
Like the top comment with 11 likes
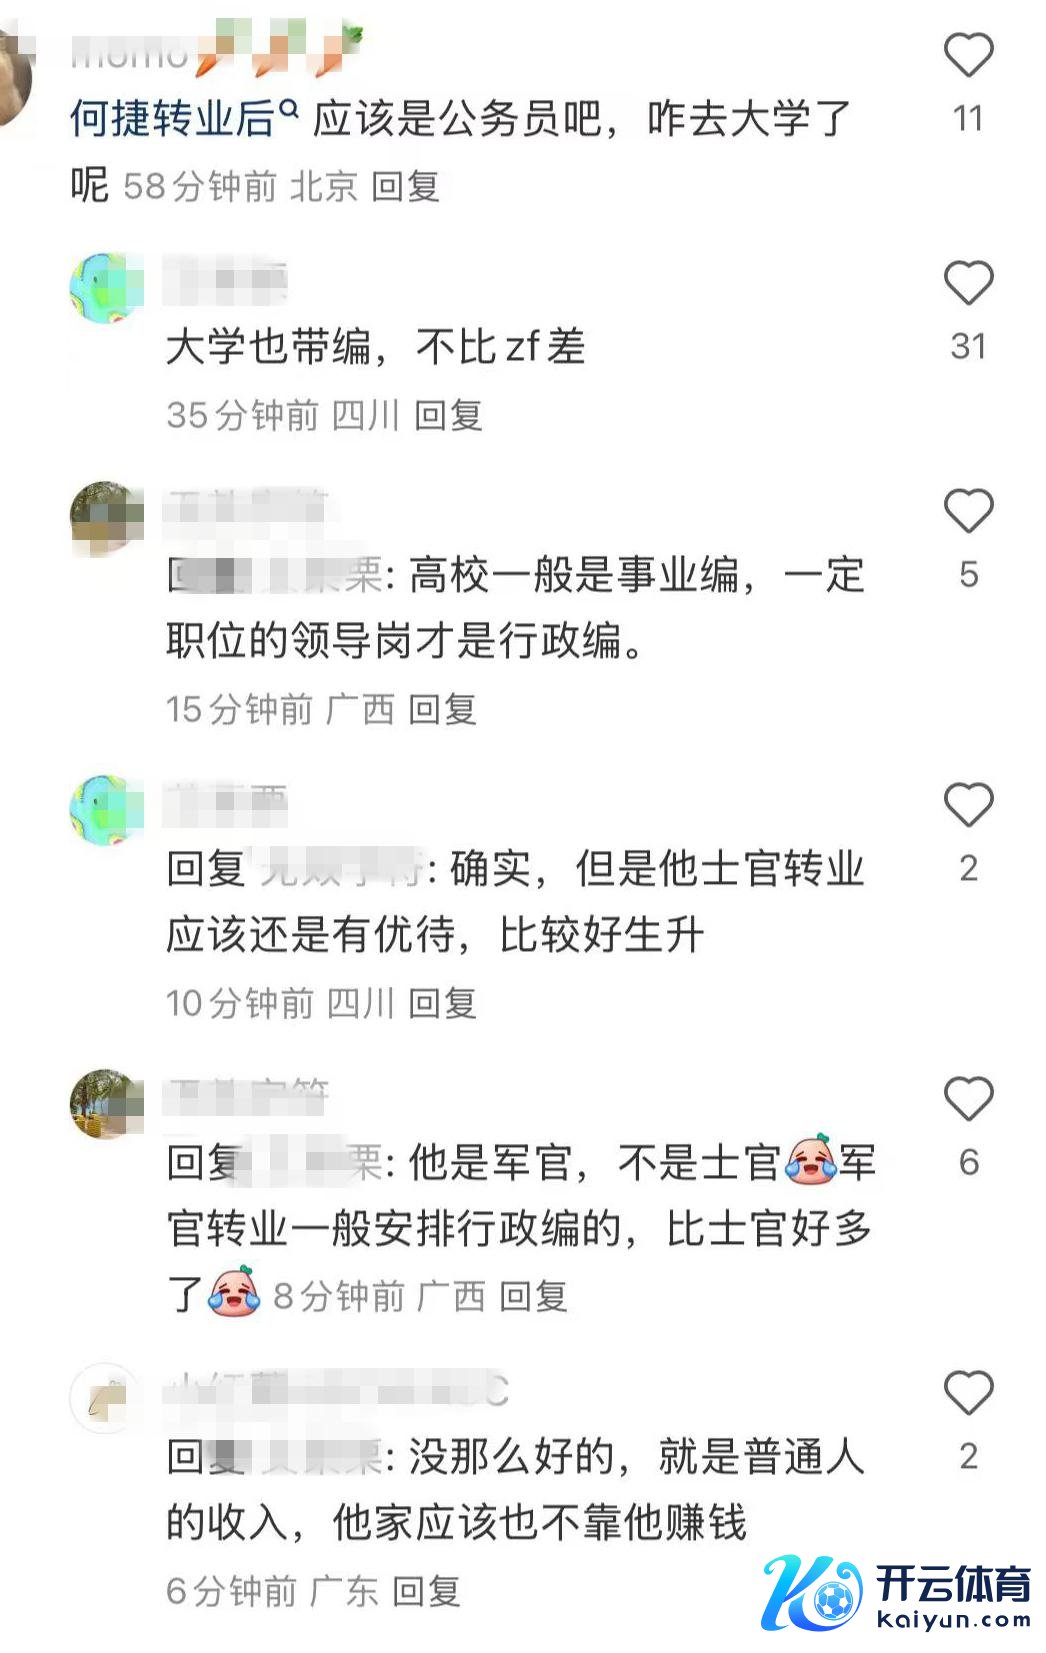tap(968, 55)
